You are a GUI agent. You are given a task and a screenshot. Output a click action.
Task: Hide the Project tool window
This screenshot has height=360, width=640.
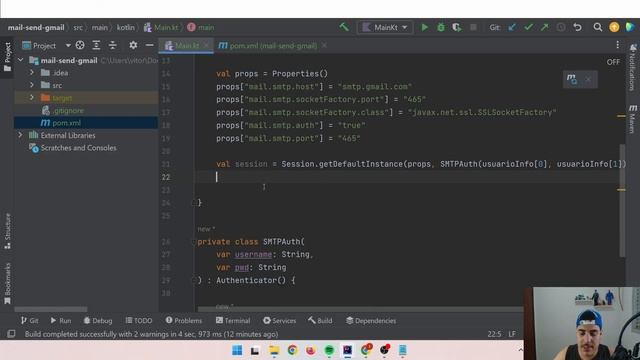[149, 45]
